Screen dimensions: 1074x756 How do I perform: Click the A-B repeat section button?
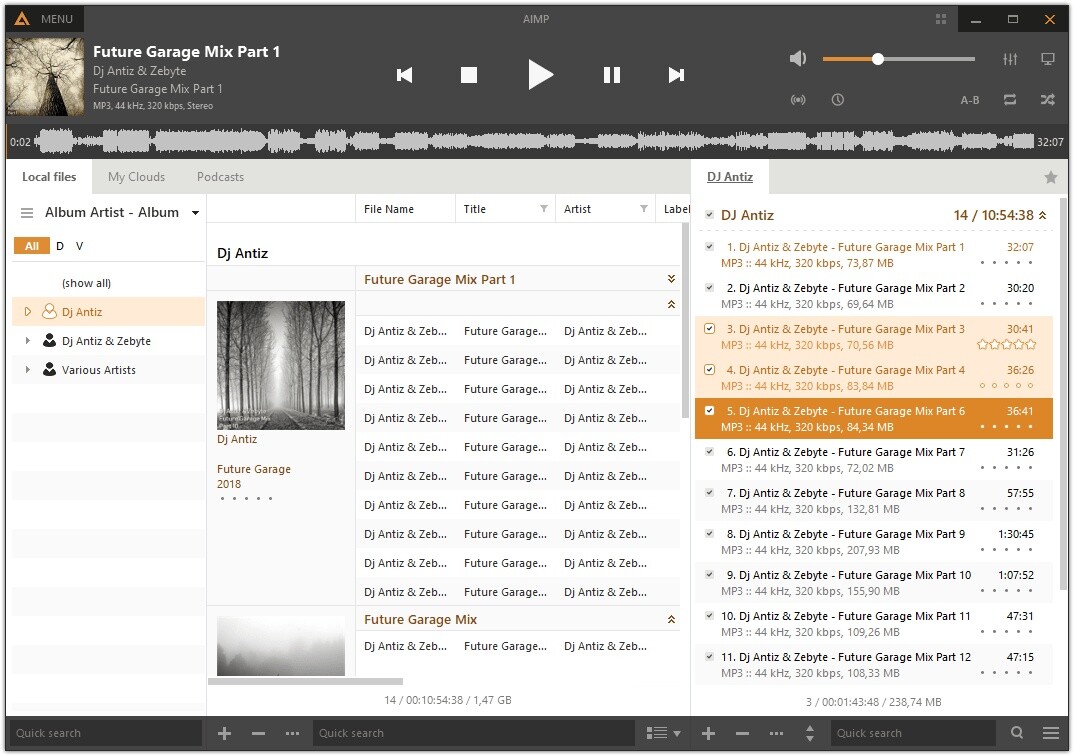969,100
